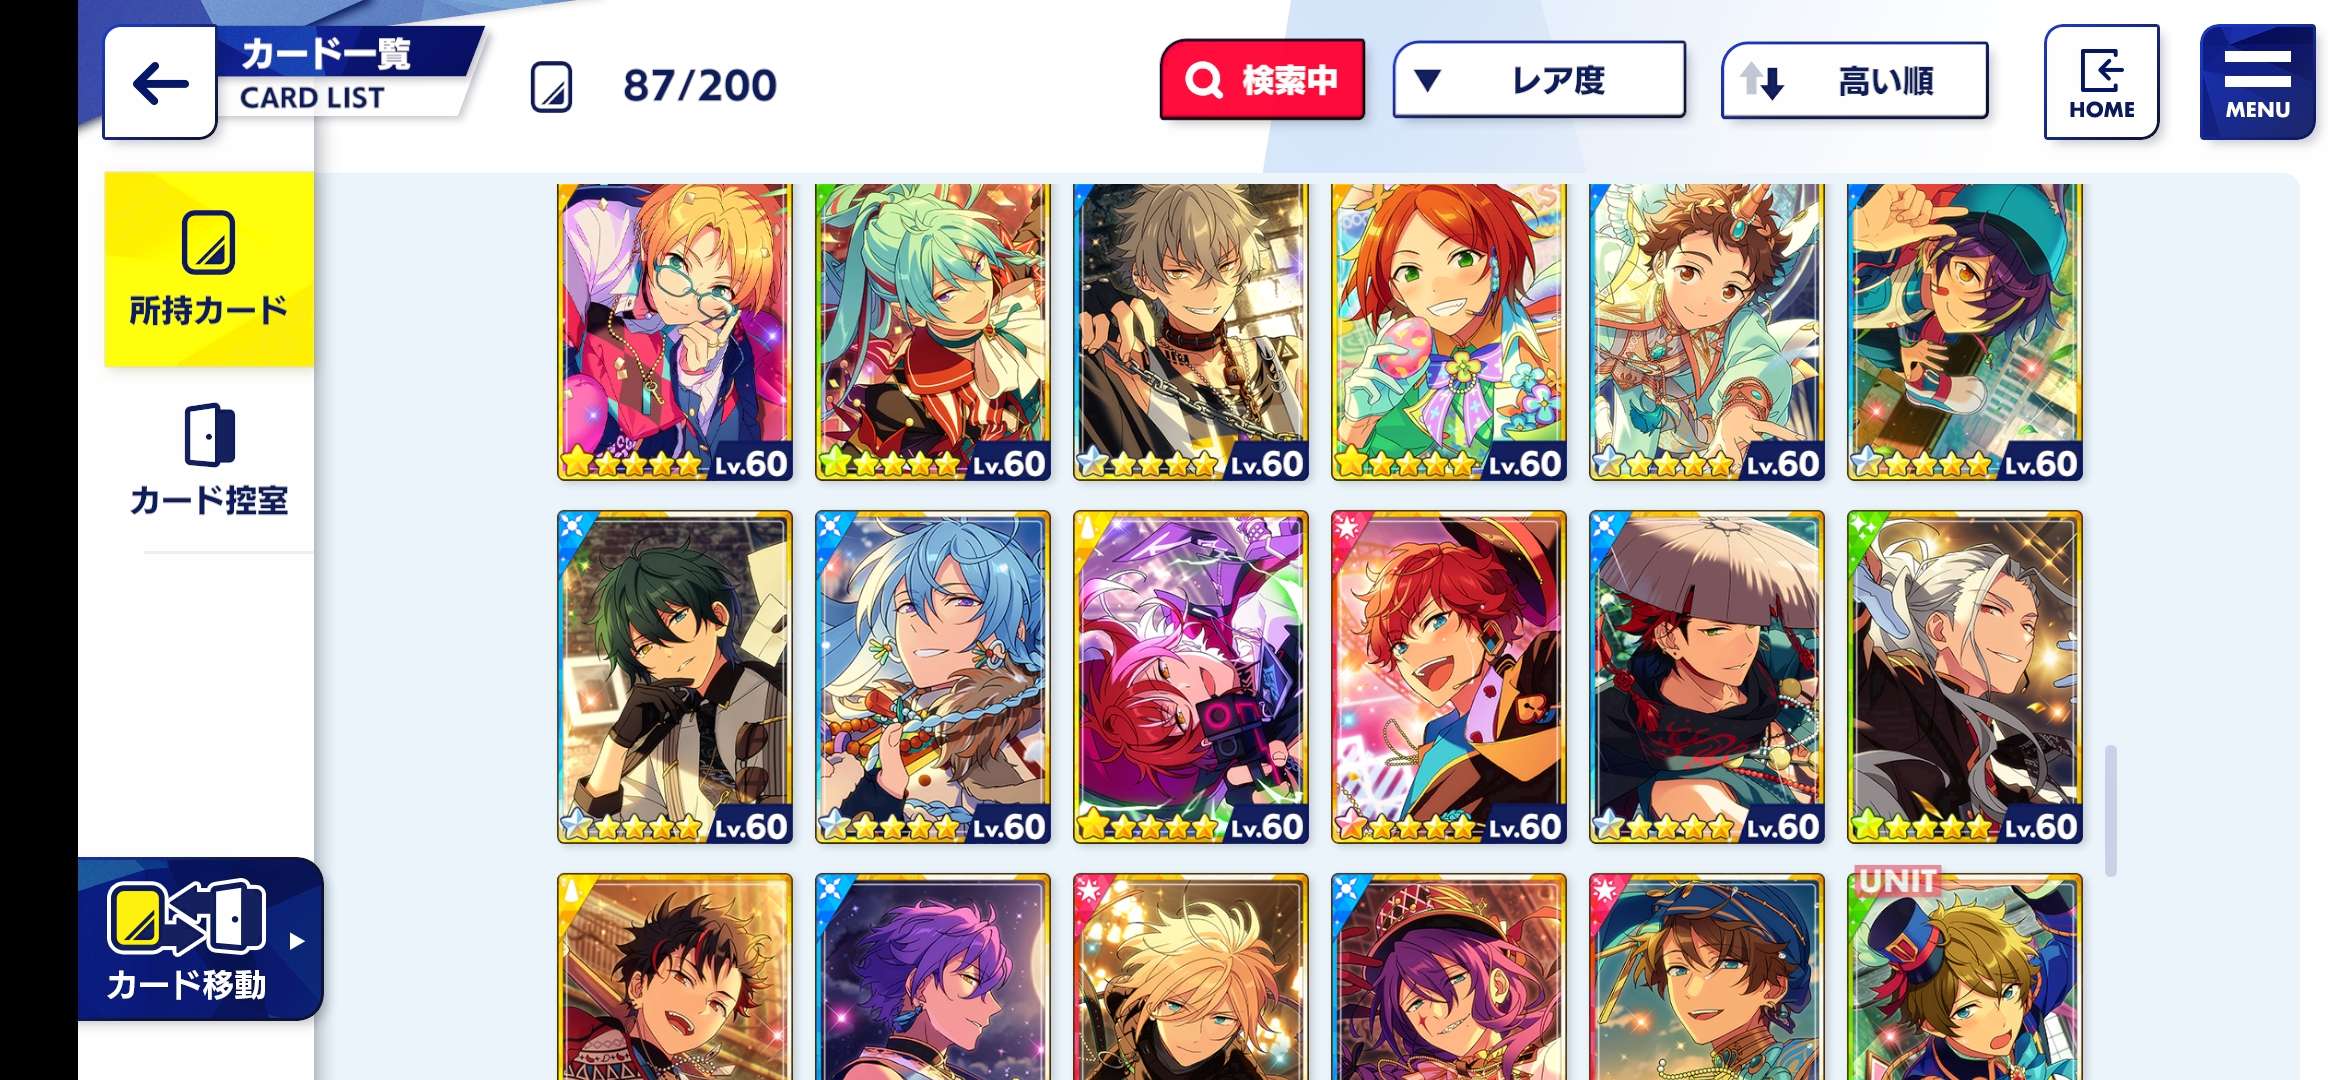Select the 所持カード sidebar tab

coord(209,269)
